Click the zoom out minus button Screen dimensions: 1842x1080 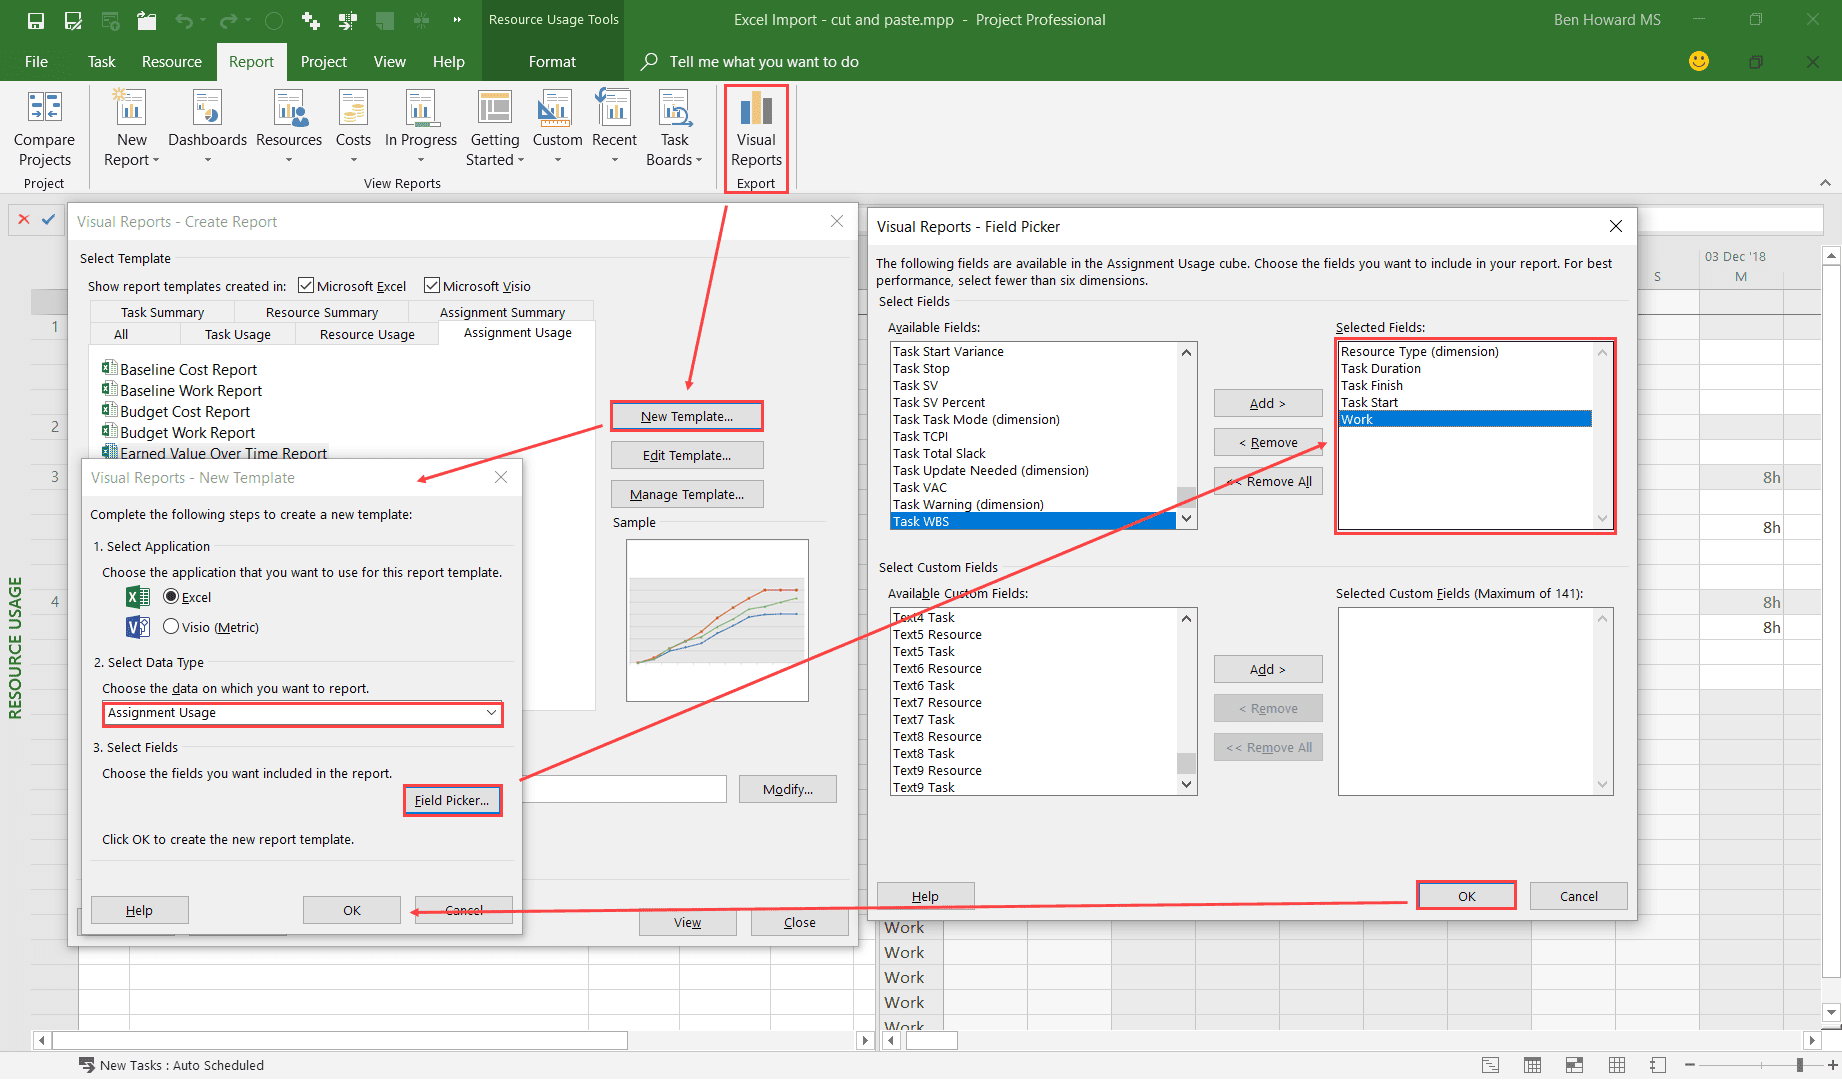pos(1691,1065)
